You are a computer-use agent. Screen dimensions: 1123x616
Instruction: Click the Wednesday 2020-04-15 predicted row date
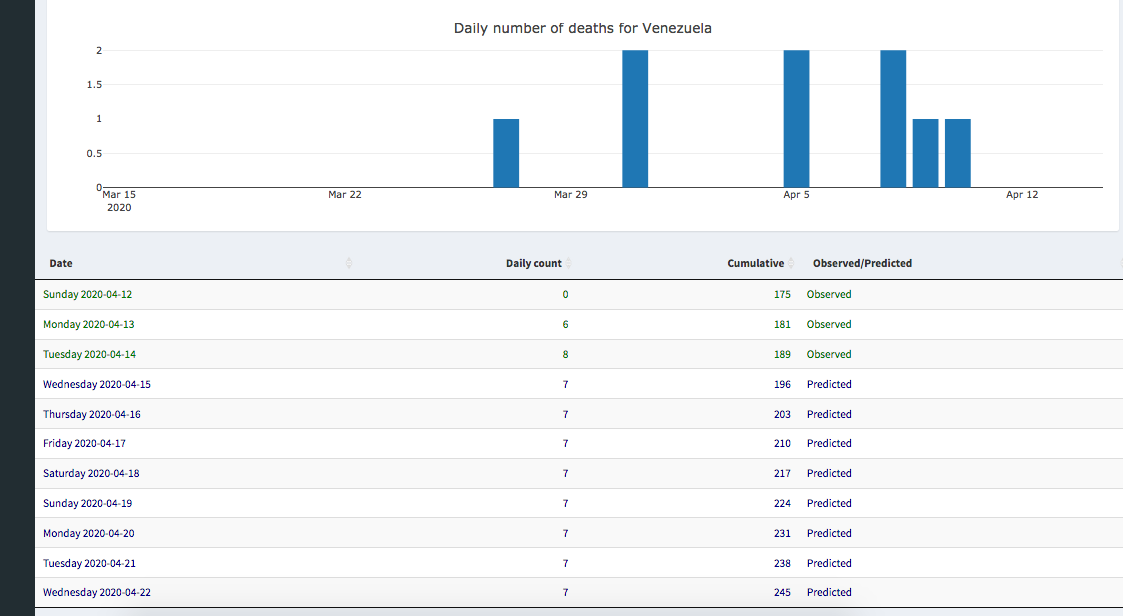pyautogui.click(x=97, y=384)
